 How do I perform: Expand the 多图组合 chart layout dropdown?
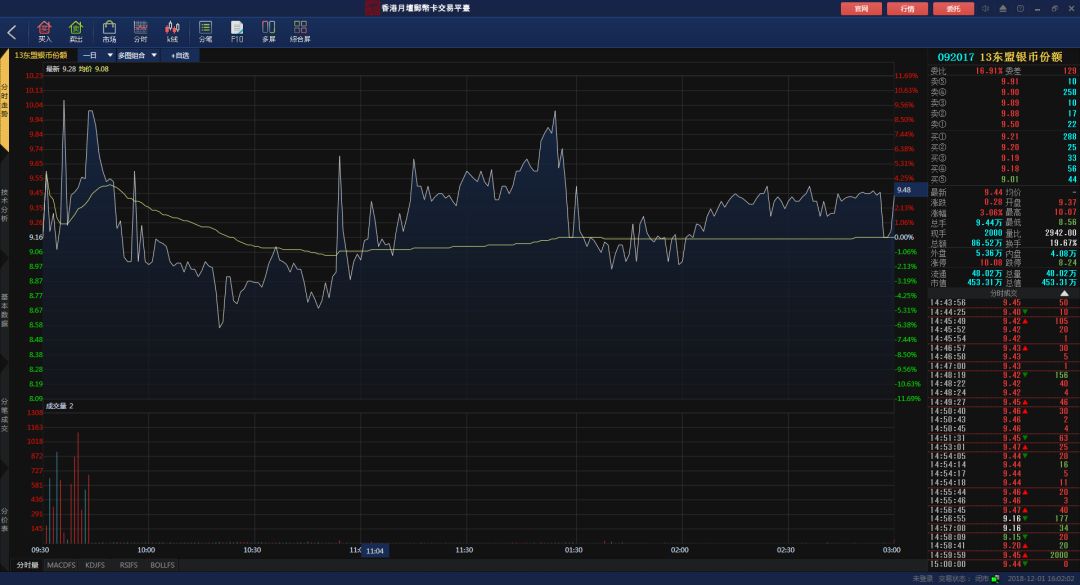click(137, 55)
